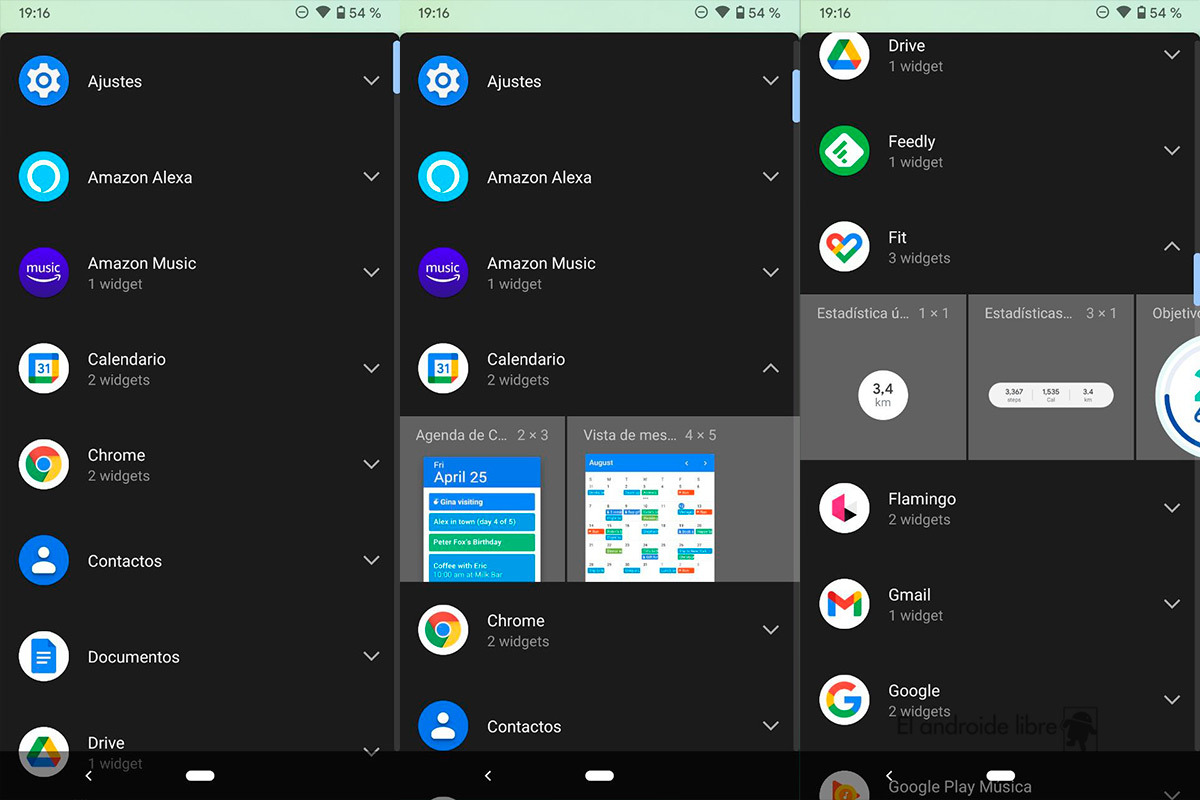Tap the Google Fit heart icon
This screenshot has height=800, width=1200.
[844, 247]
